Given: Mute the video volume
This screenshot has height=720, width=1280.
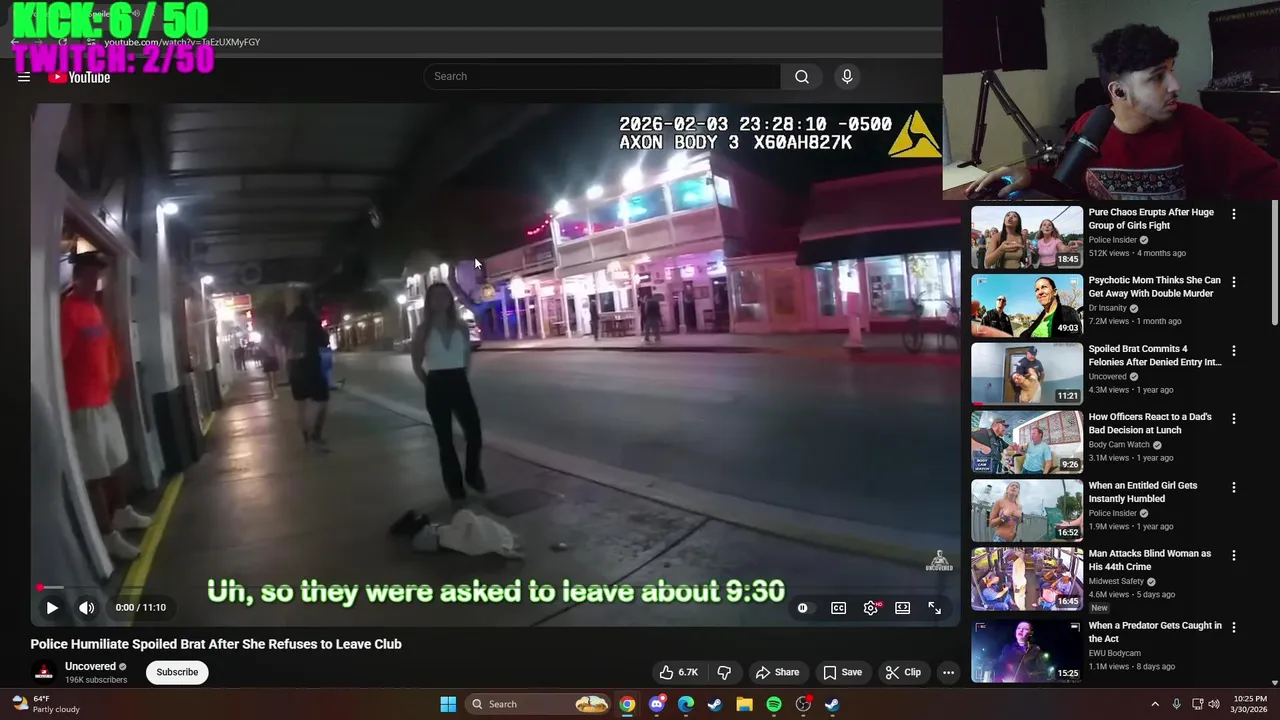Looking at the screenshot, I should (87, 607).
